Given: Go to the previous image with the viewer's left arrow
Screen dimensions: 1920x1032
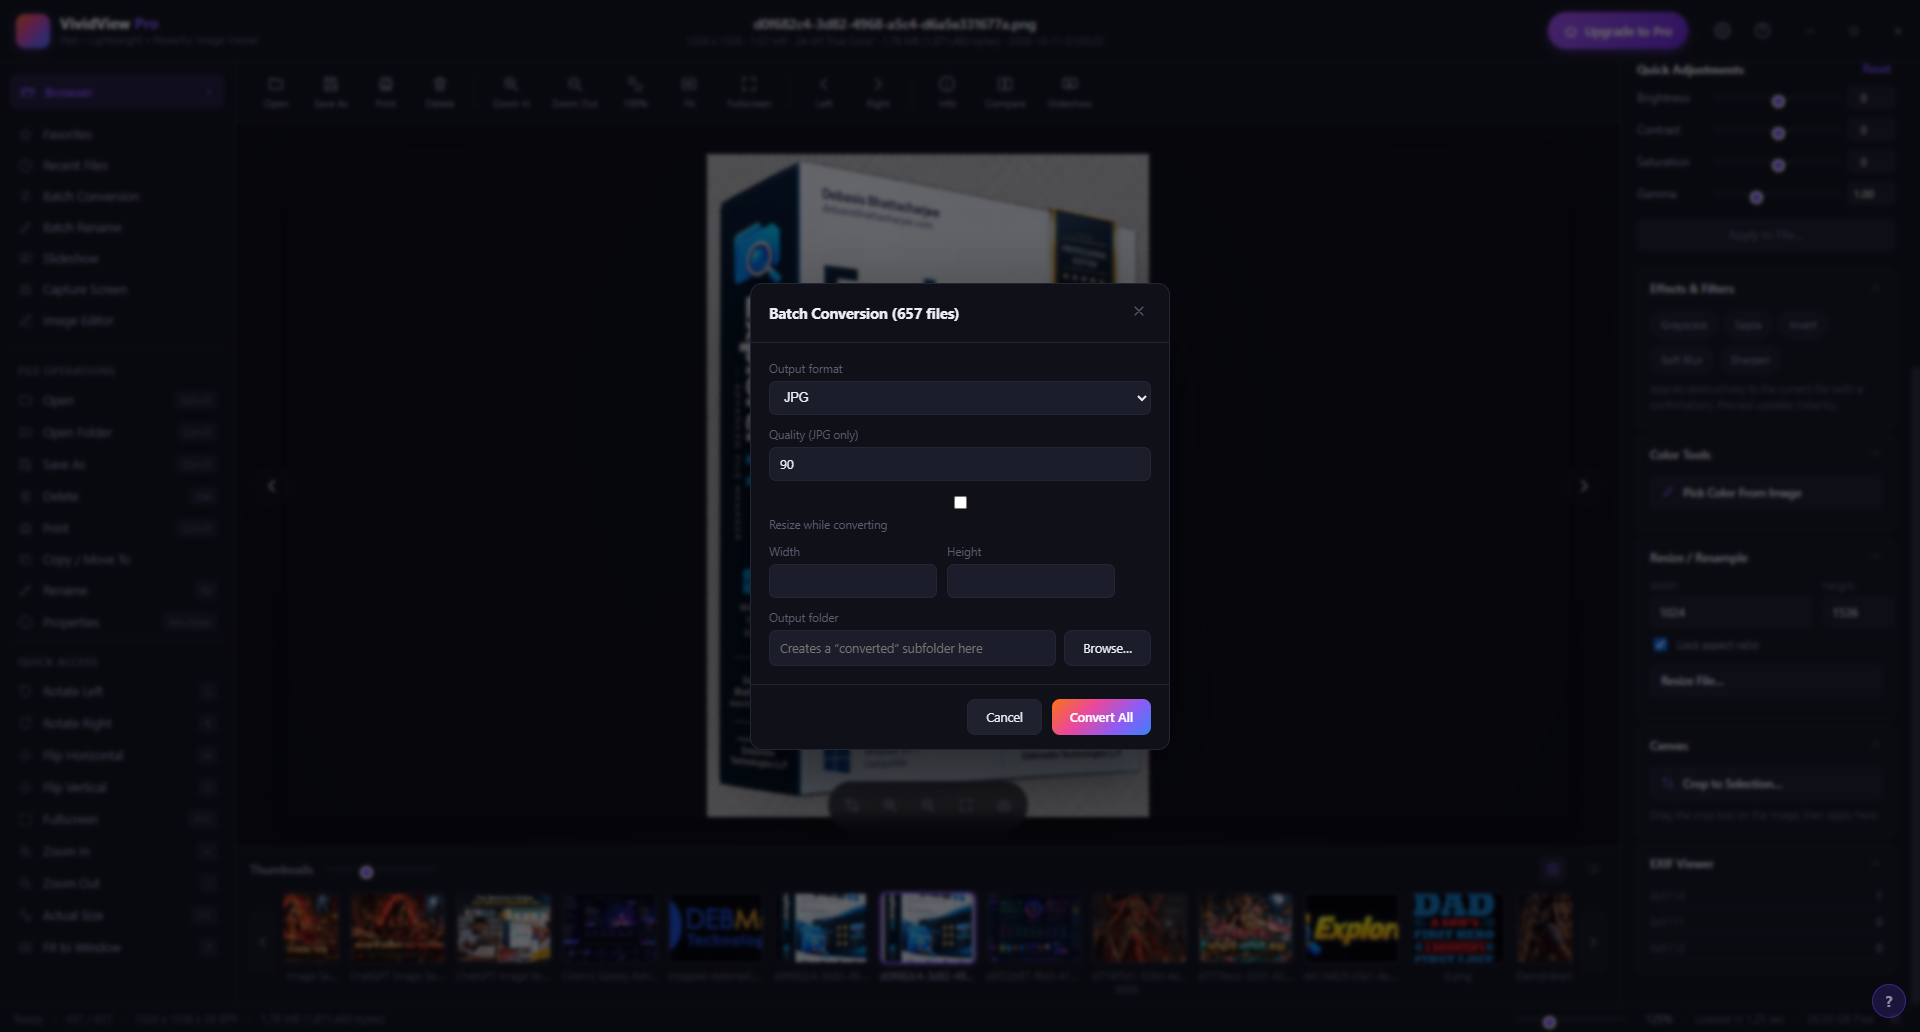Looking at the screenshot, I should (271, 486).
